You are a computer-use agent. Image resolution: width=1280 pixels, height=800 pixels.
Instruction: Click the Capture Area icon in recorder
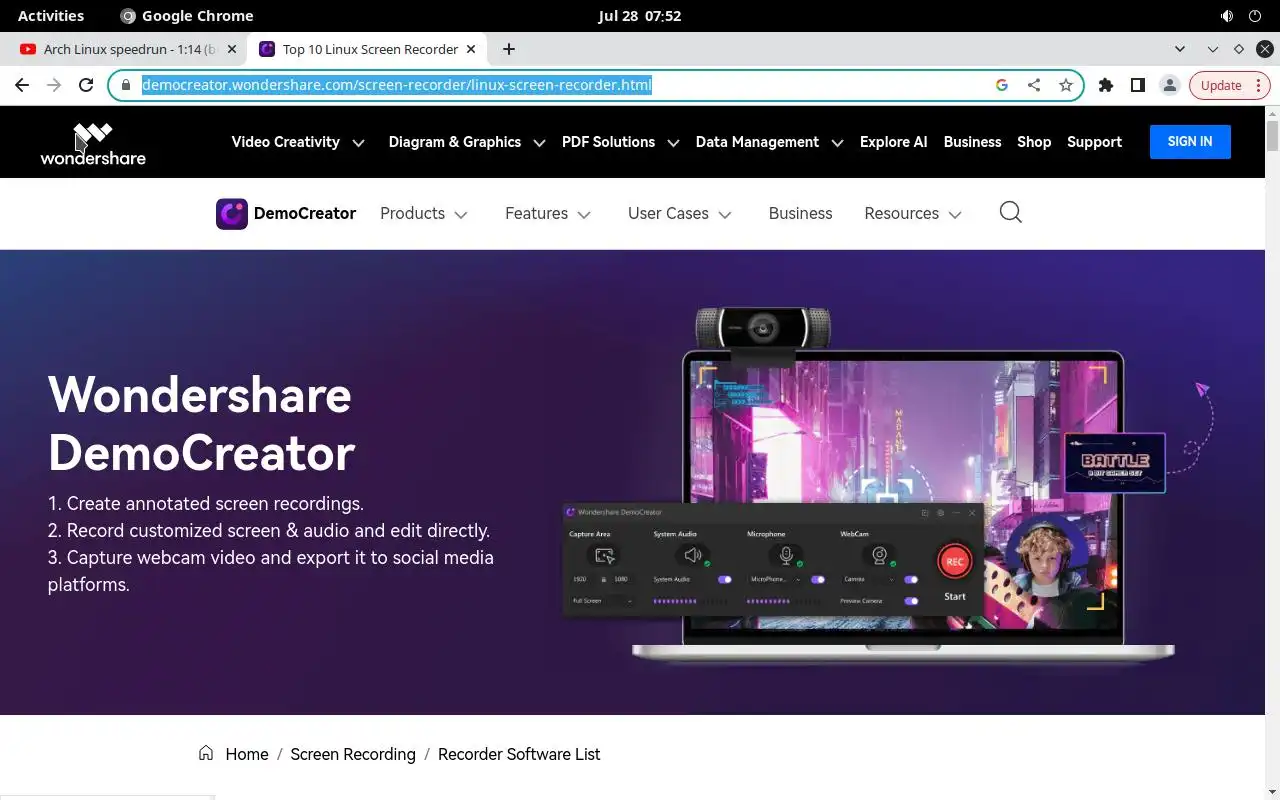pyautogui.click(x=604, y=555)
